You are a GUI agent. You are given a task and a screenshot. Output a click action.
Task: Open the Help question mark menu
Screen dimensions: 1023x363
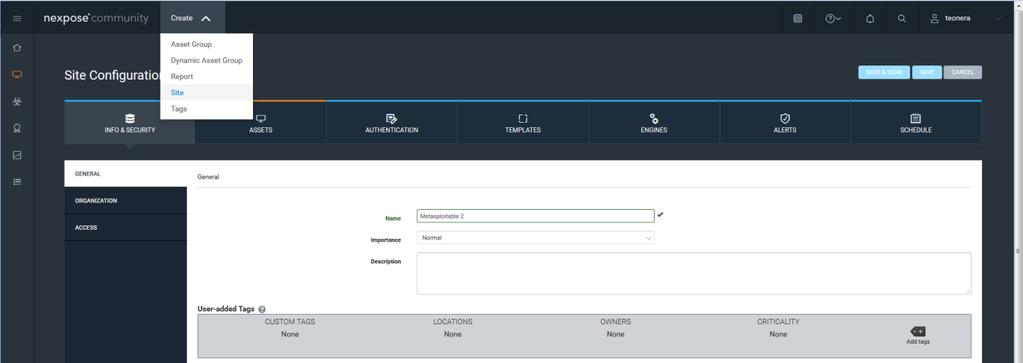(x=832, y=18)
